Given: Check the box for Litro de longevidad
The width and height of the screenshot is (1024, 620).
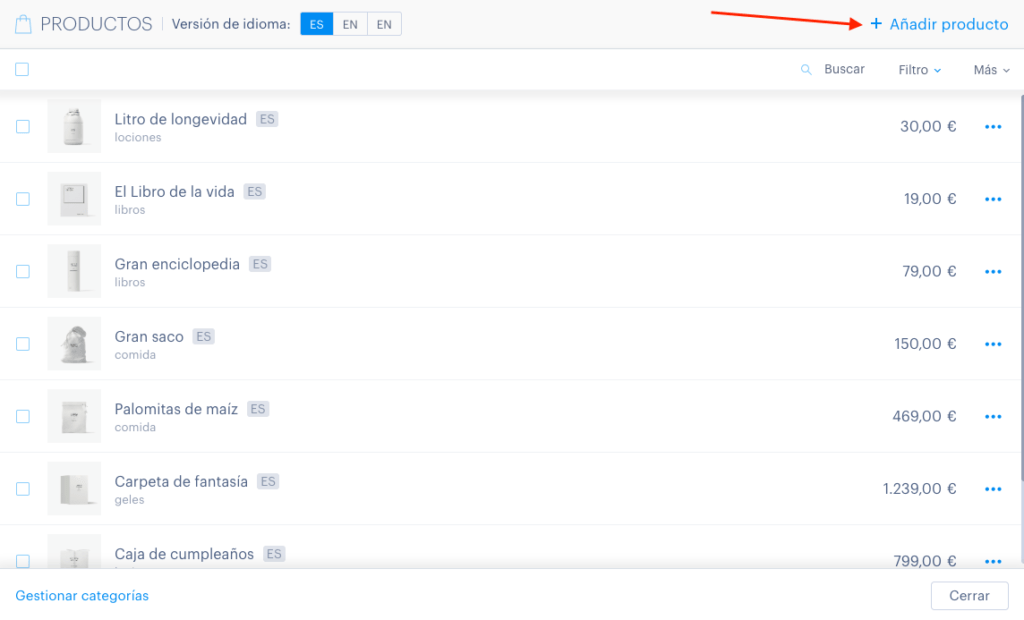Looking at the screenshot, I should click(23, 127).
